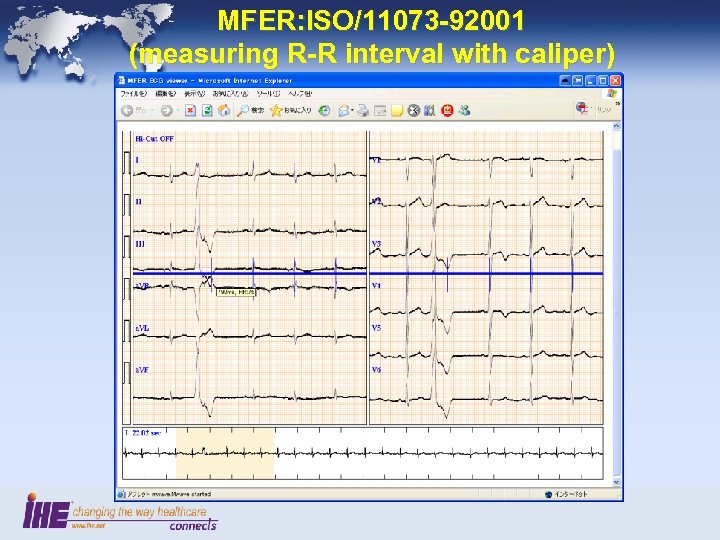
Task: Click the Hi-Cut OFF filter label
Action: (x=155, y=139)
